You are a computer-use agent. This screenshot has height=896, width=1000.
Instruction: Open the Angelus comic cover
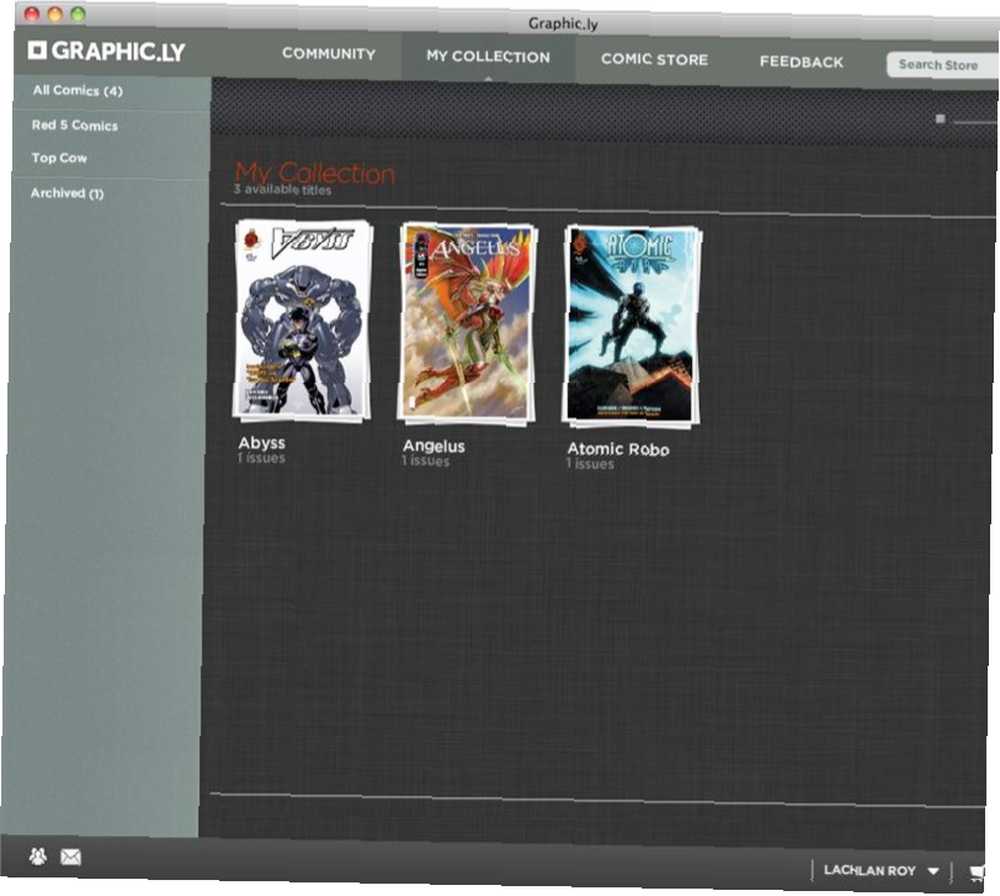(x=467, y=324)
